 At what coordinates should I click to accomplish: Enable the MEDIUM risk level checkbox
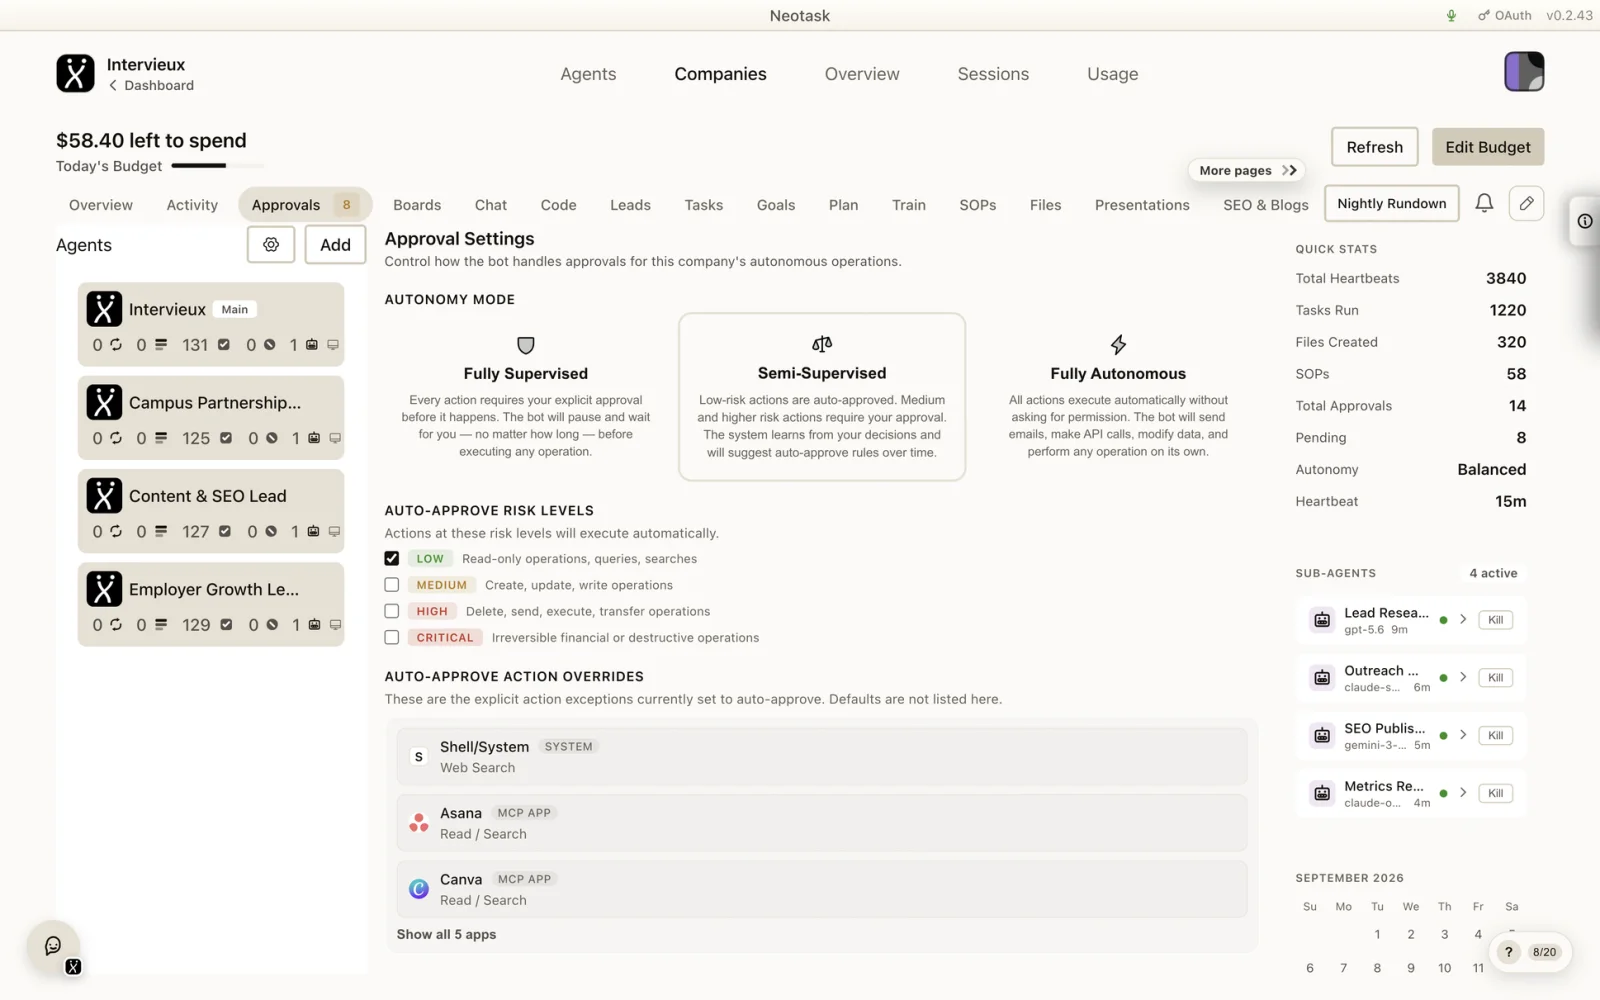(392, 585)
